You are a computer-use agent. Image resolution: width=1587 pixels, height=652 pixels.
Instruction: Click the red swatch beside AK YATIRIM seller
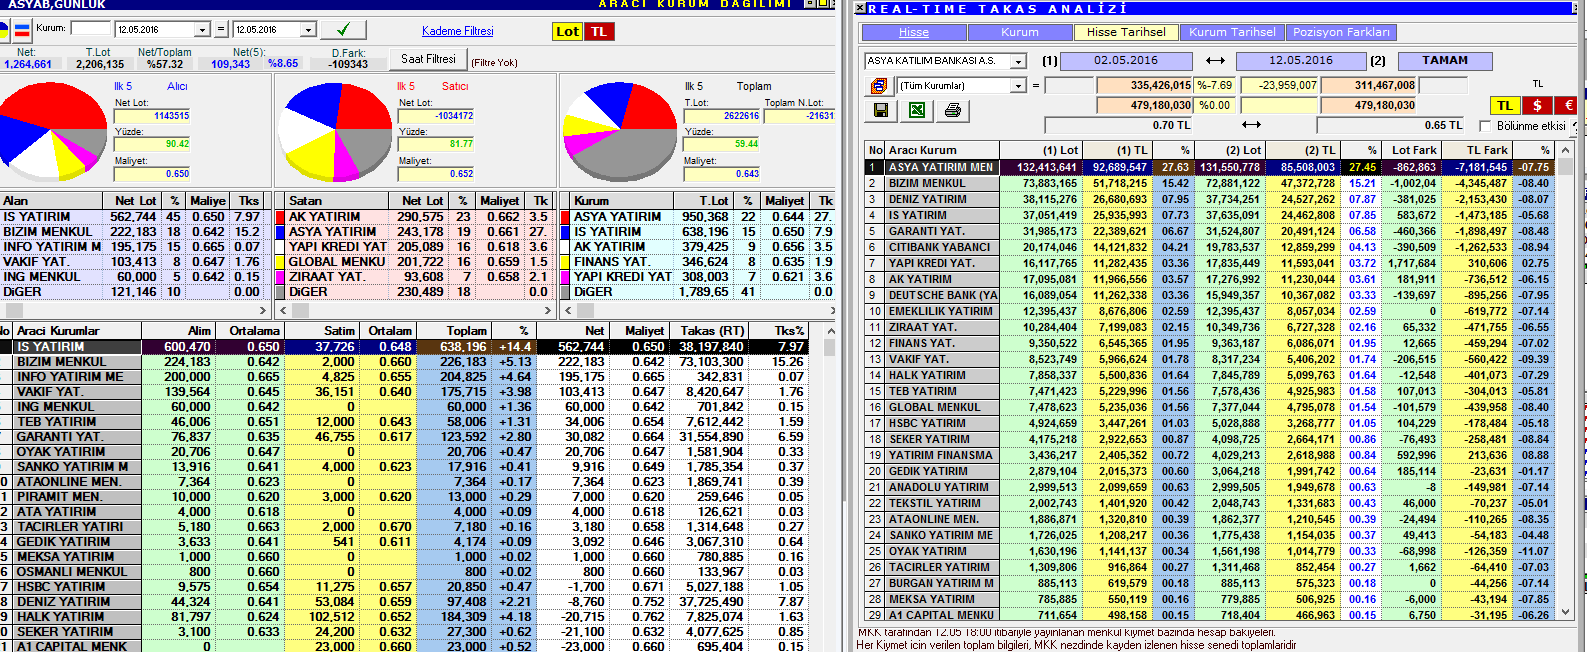click(x=281, y=217)
